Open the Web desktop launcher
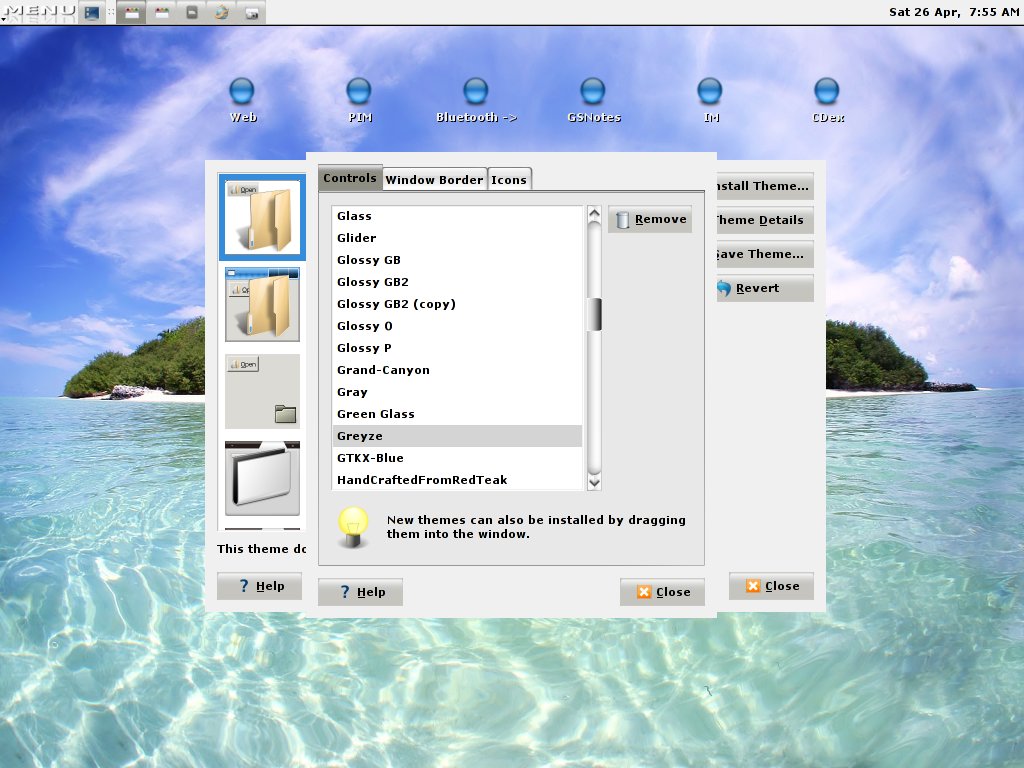Image resolution: width=1024 pixels, height=768 pixels. point(242,100)
